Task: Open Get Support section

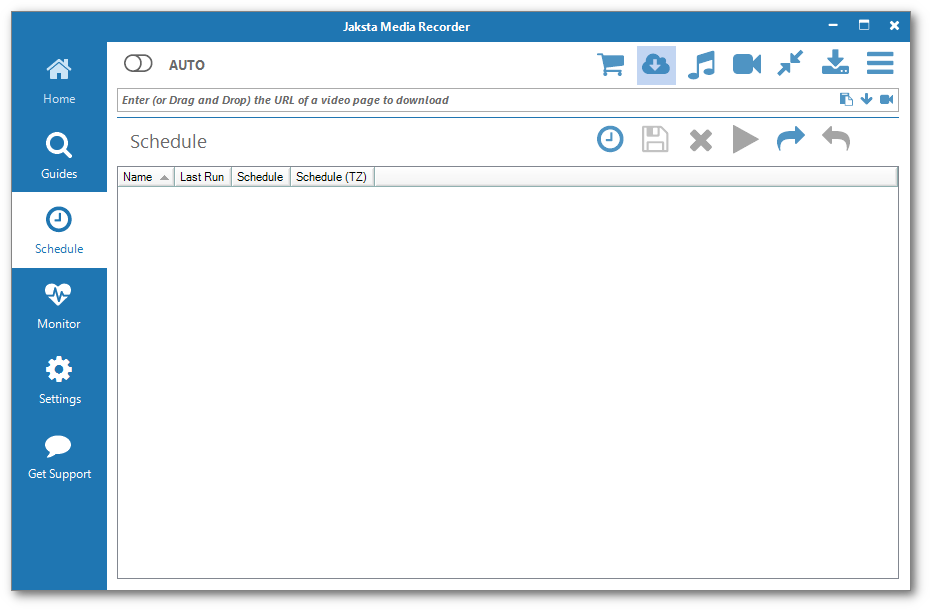Action: pyautogui.click(x=59, y=456)
